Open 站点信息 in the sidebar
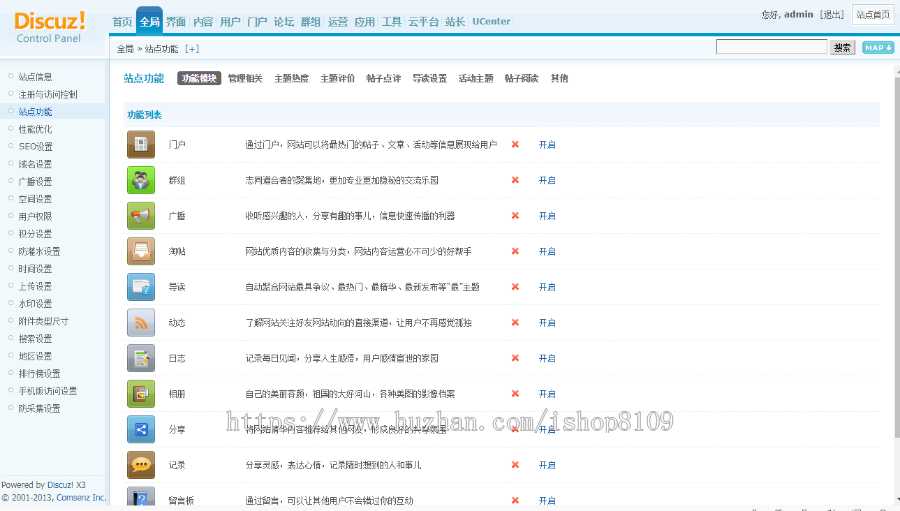This screenshot has width=900, height=511. pos(35,77)
